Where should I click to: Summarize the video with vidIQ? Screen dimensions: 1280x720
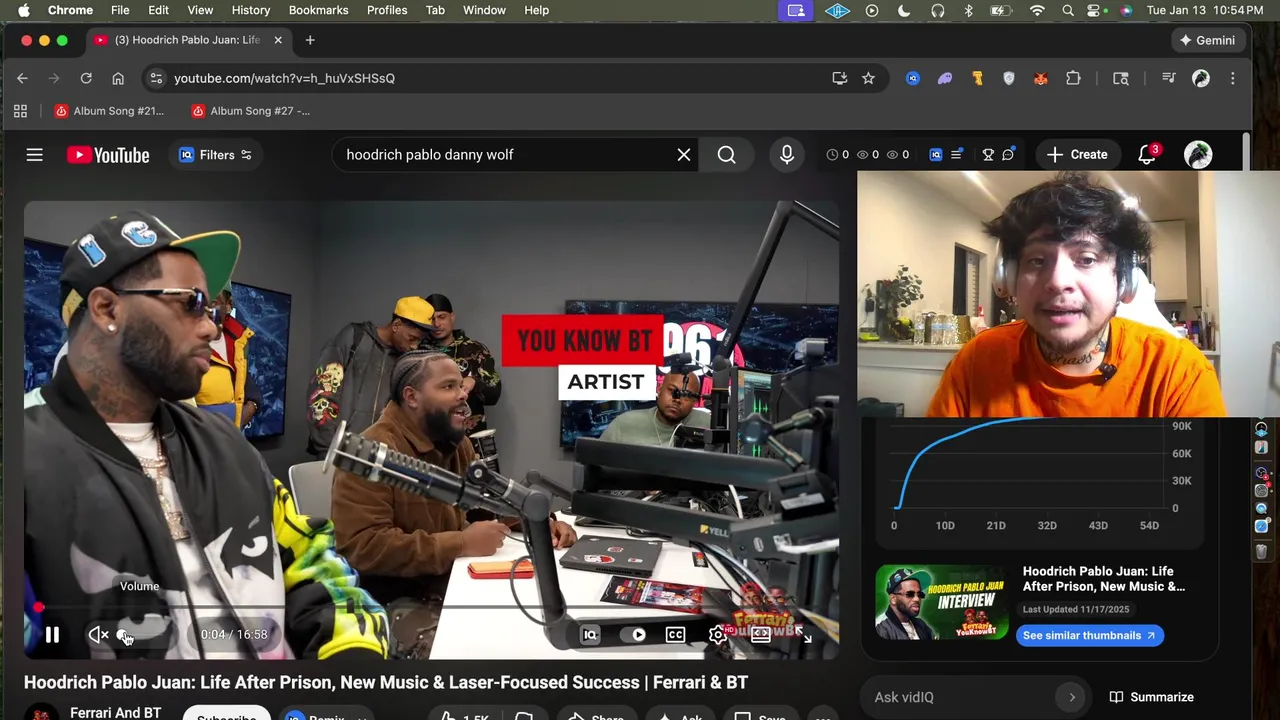coord(1151,697)
